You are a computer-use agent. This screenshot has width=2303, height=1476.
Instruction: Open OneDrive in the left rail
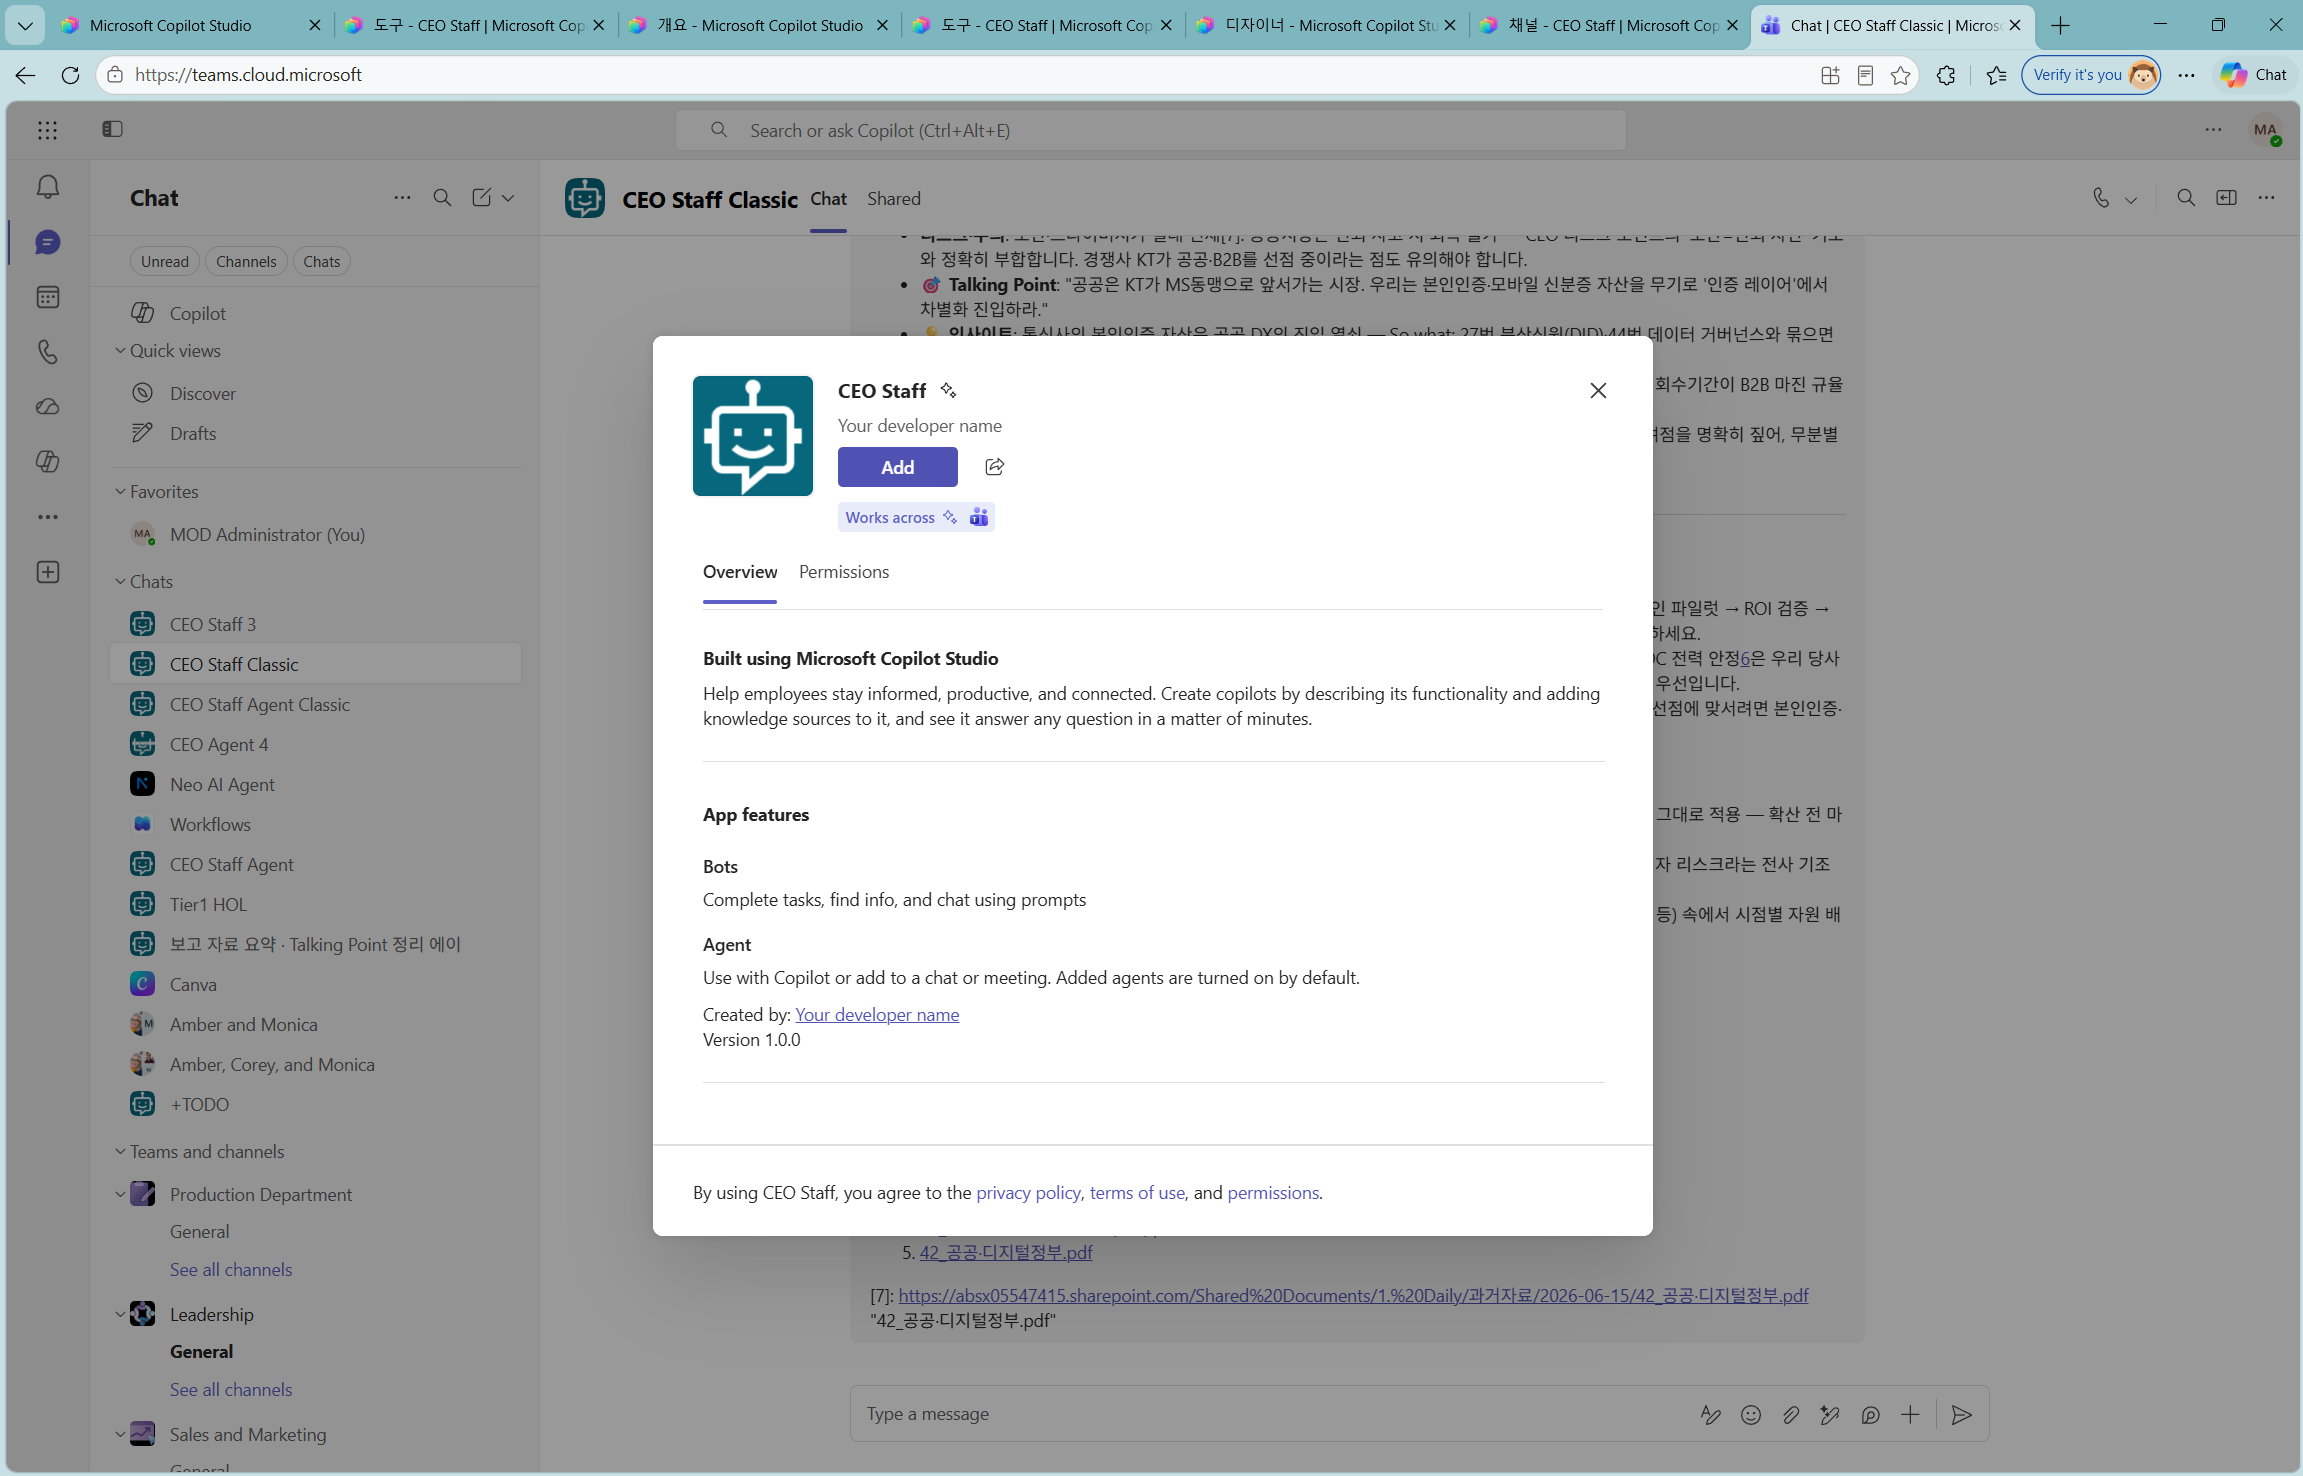[x=47, y=407]
